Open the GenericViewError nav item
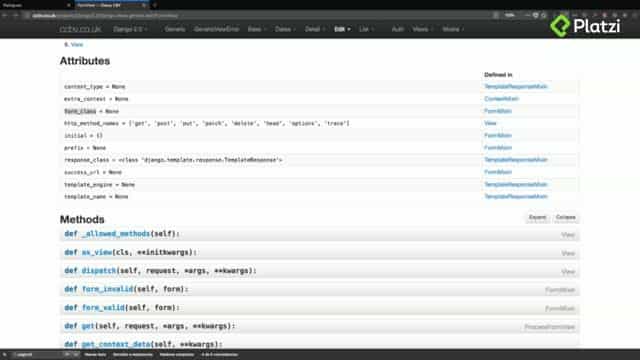The width and height of the screenshot is (640, 360). [x=216, y=29]
